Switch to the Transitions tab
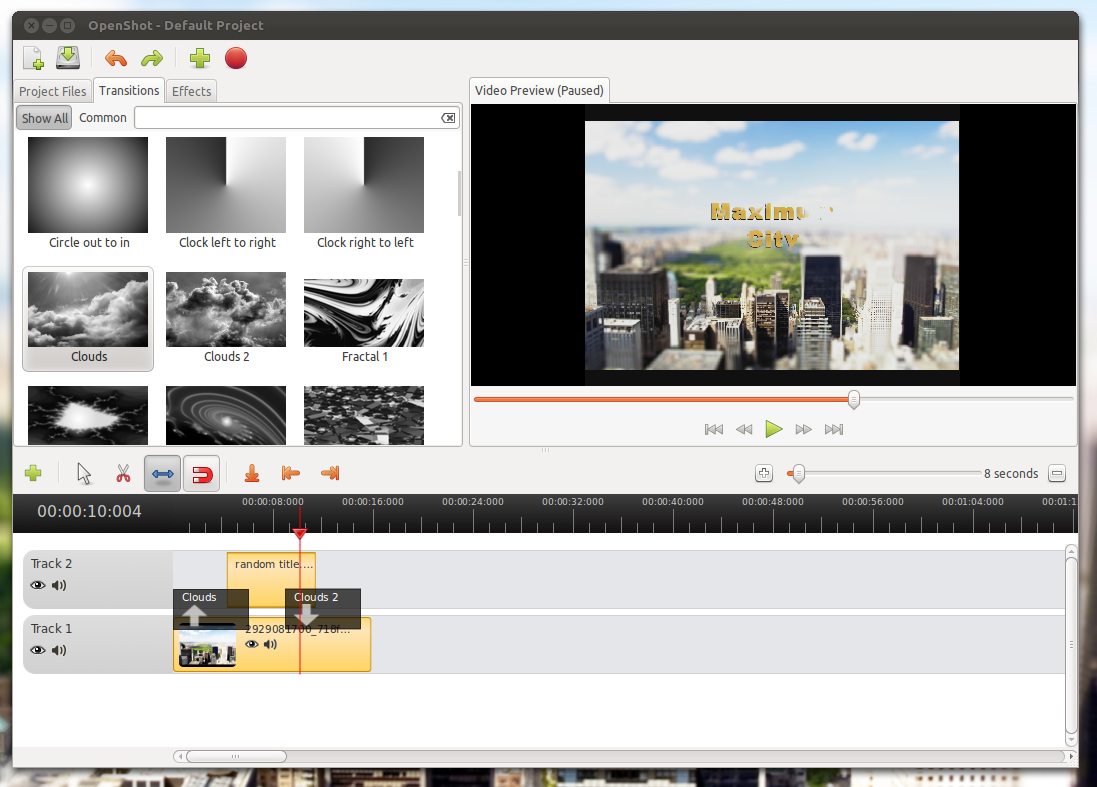 129,90
